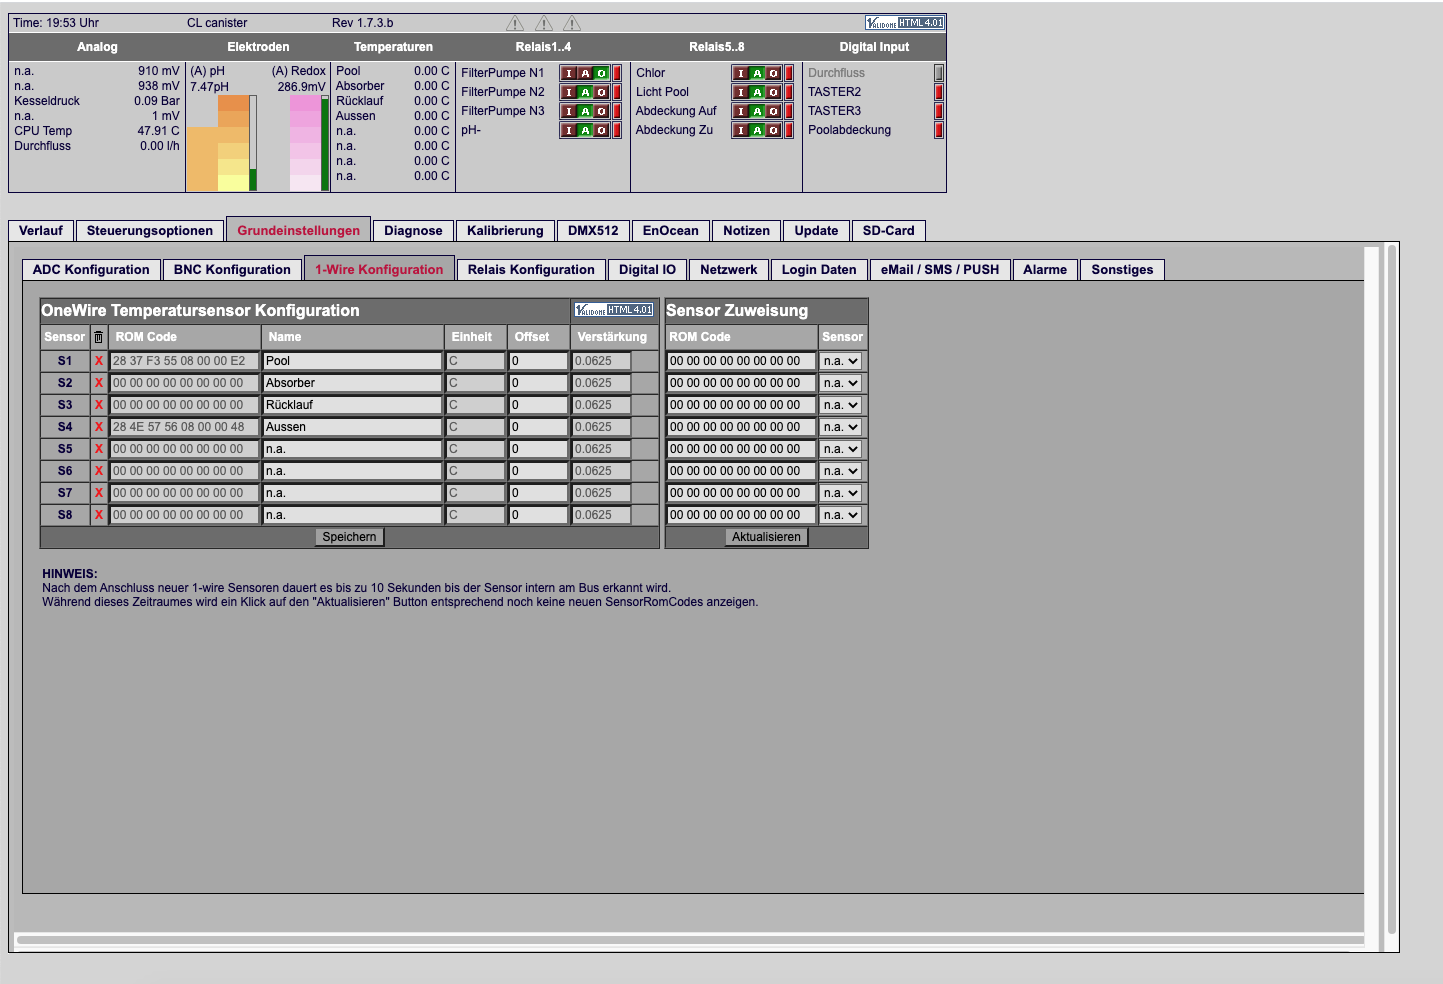Delete sensor S2 with its red X
1443x984 pixels.
tap(99, 383)
